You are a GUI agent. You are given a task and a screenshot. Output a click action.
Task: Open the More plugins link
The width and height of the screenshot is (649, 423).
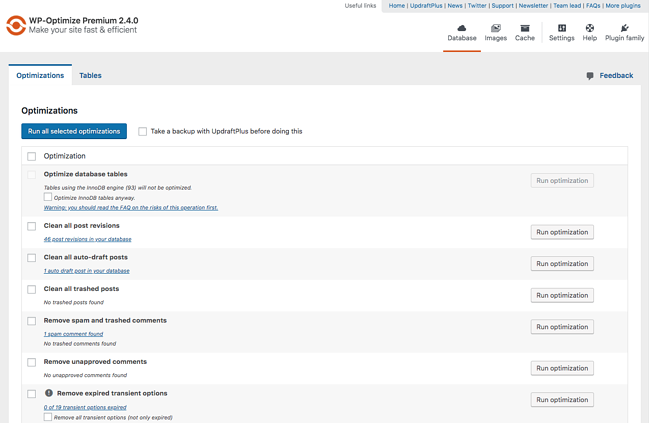(623, 5)
